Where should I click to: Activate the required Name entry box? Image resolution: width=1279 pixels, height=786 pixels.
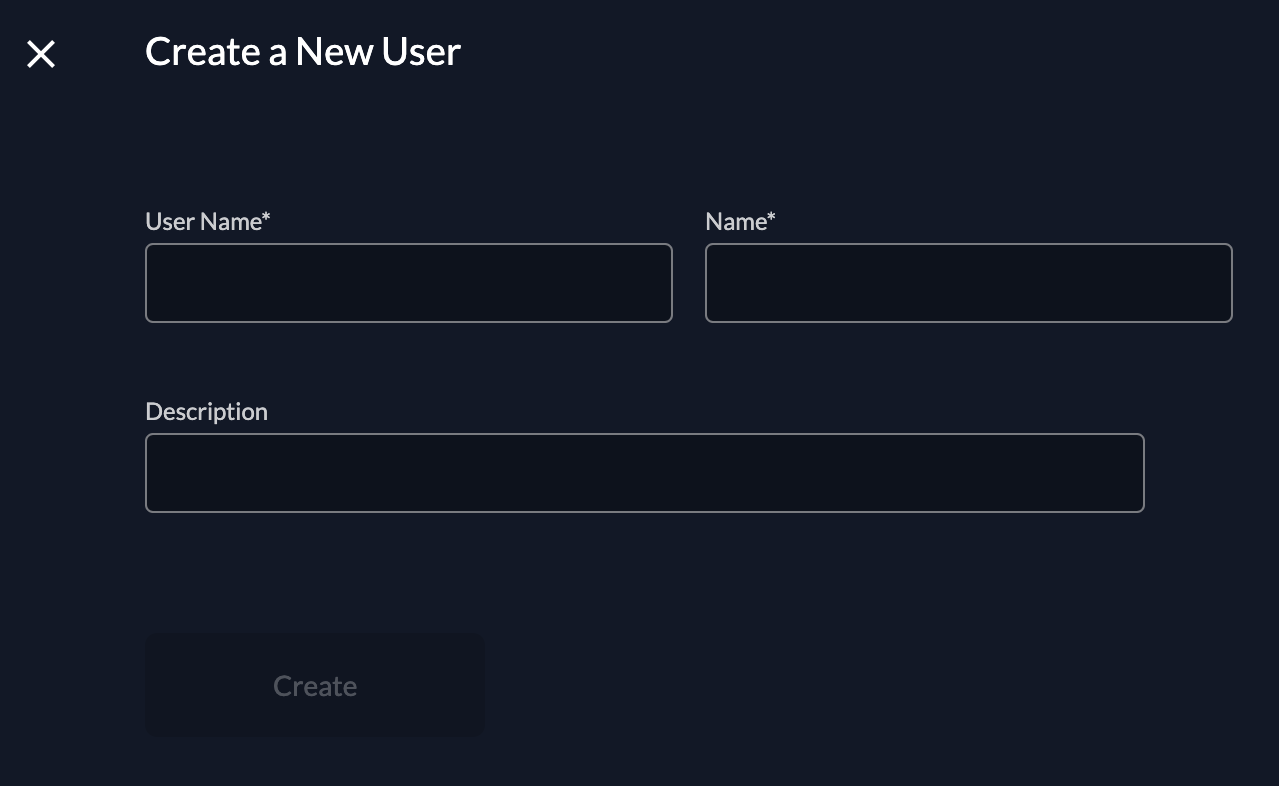click(x=968, y=283)
